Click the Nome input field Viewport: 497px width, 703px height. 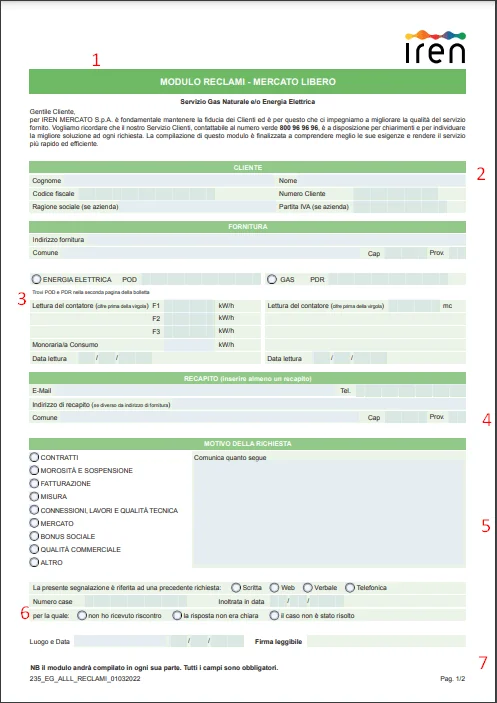click(382, 181)
